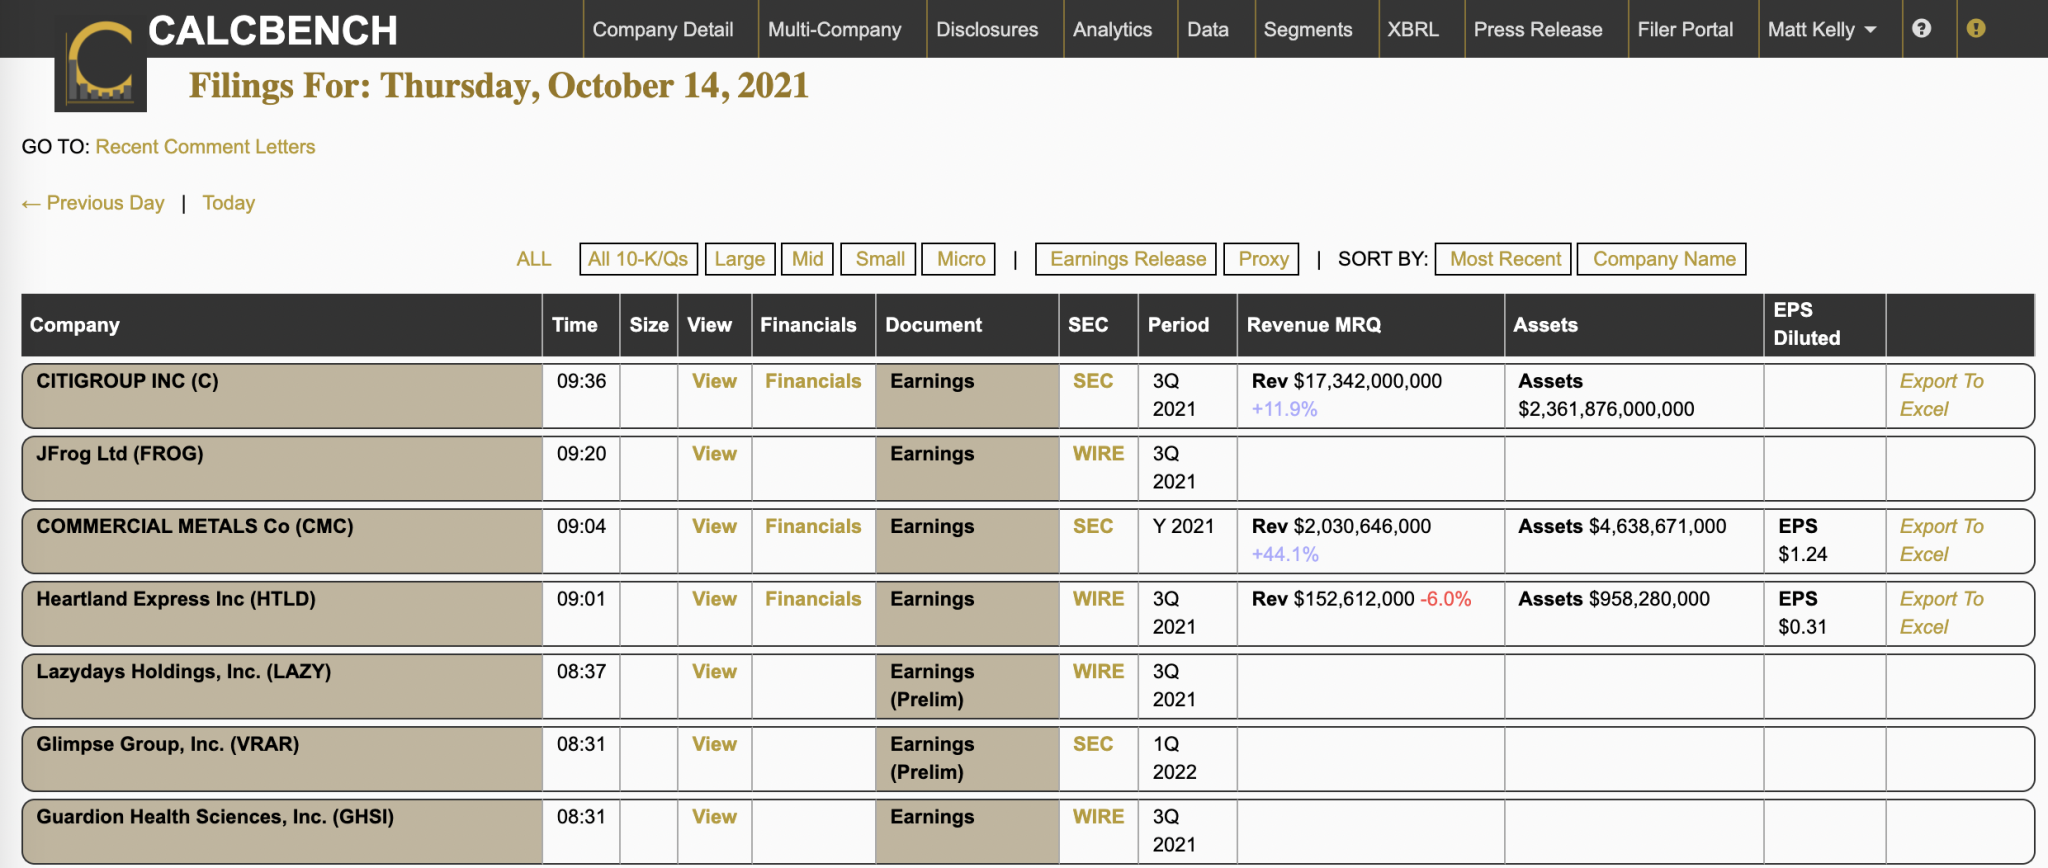This screenshot has height=868, width=2048.
Task: Open the Company Detail menu
Action: (x=662, y=30)
